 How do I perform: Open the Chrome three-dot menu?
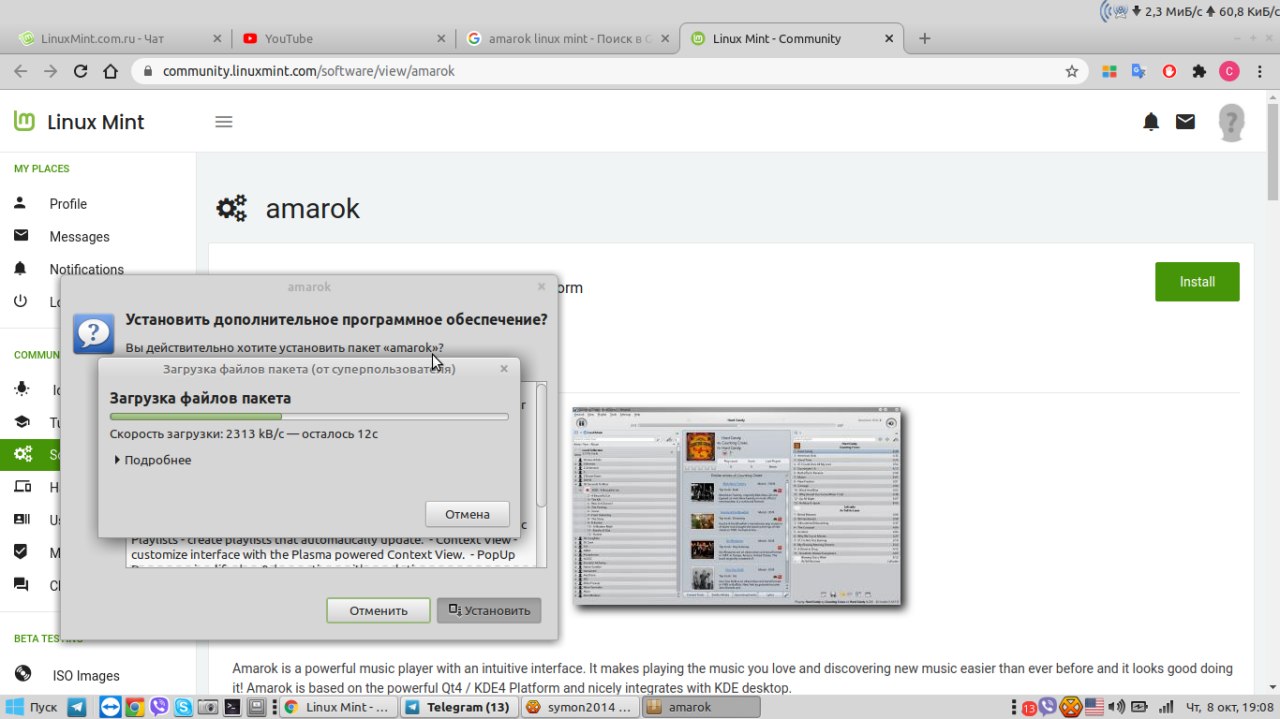[1258, 71]
